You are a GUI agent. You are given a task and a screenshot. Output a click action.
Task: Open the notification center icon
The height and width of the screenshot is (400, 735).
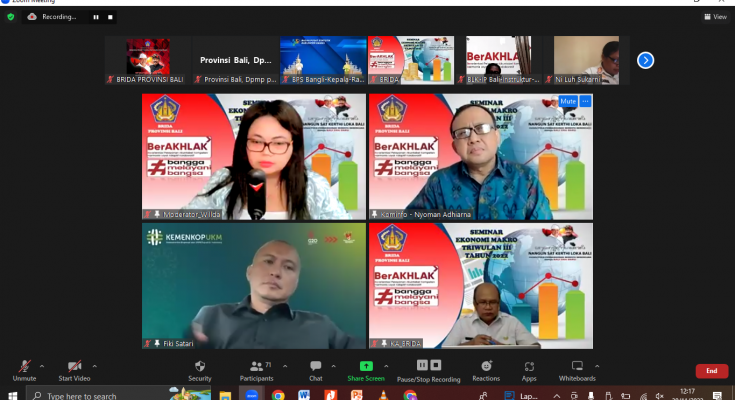point(717,396)
